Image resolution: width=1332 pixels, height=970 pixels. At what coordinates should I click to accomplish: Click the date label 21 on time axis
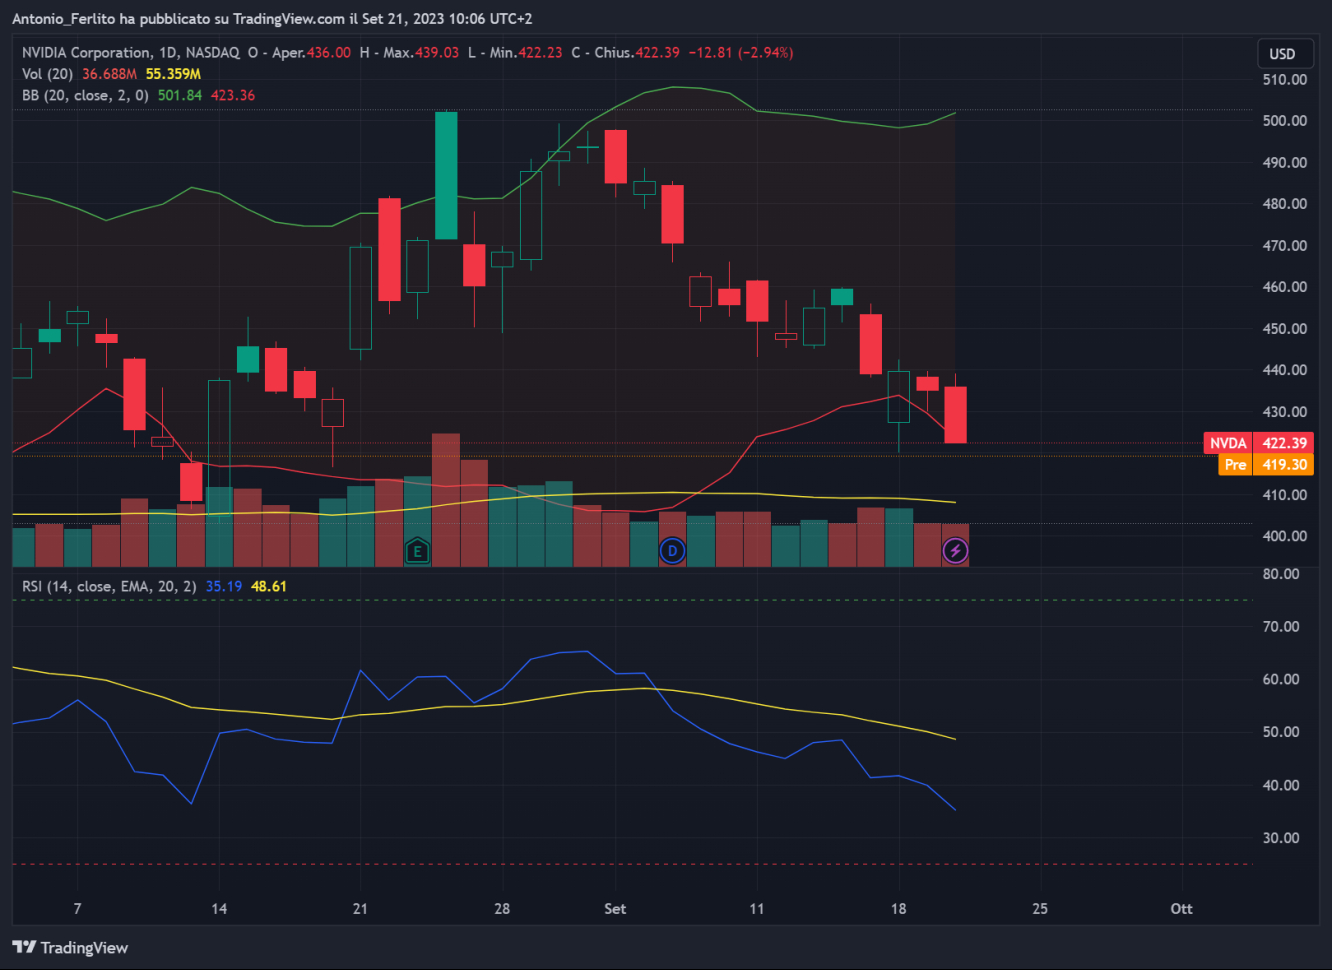pos(360,908)
